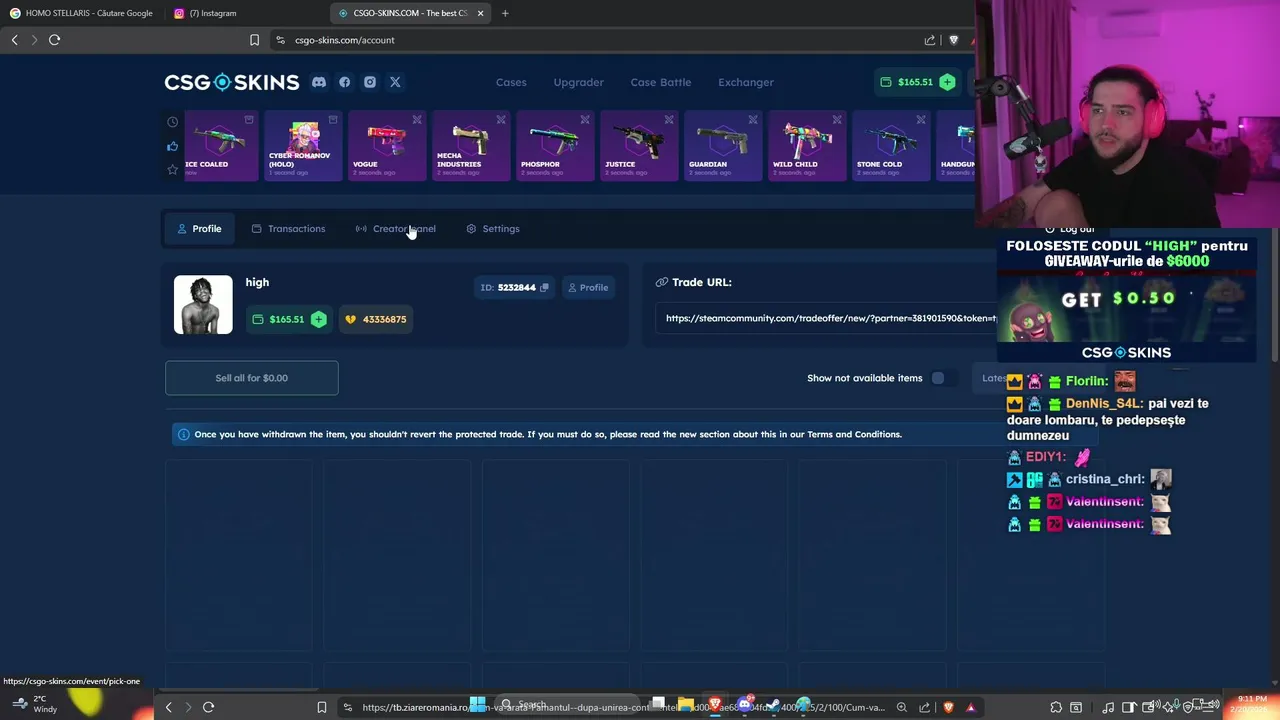
Task: Select the thumbs-up best drops filter
Action: 172,146
